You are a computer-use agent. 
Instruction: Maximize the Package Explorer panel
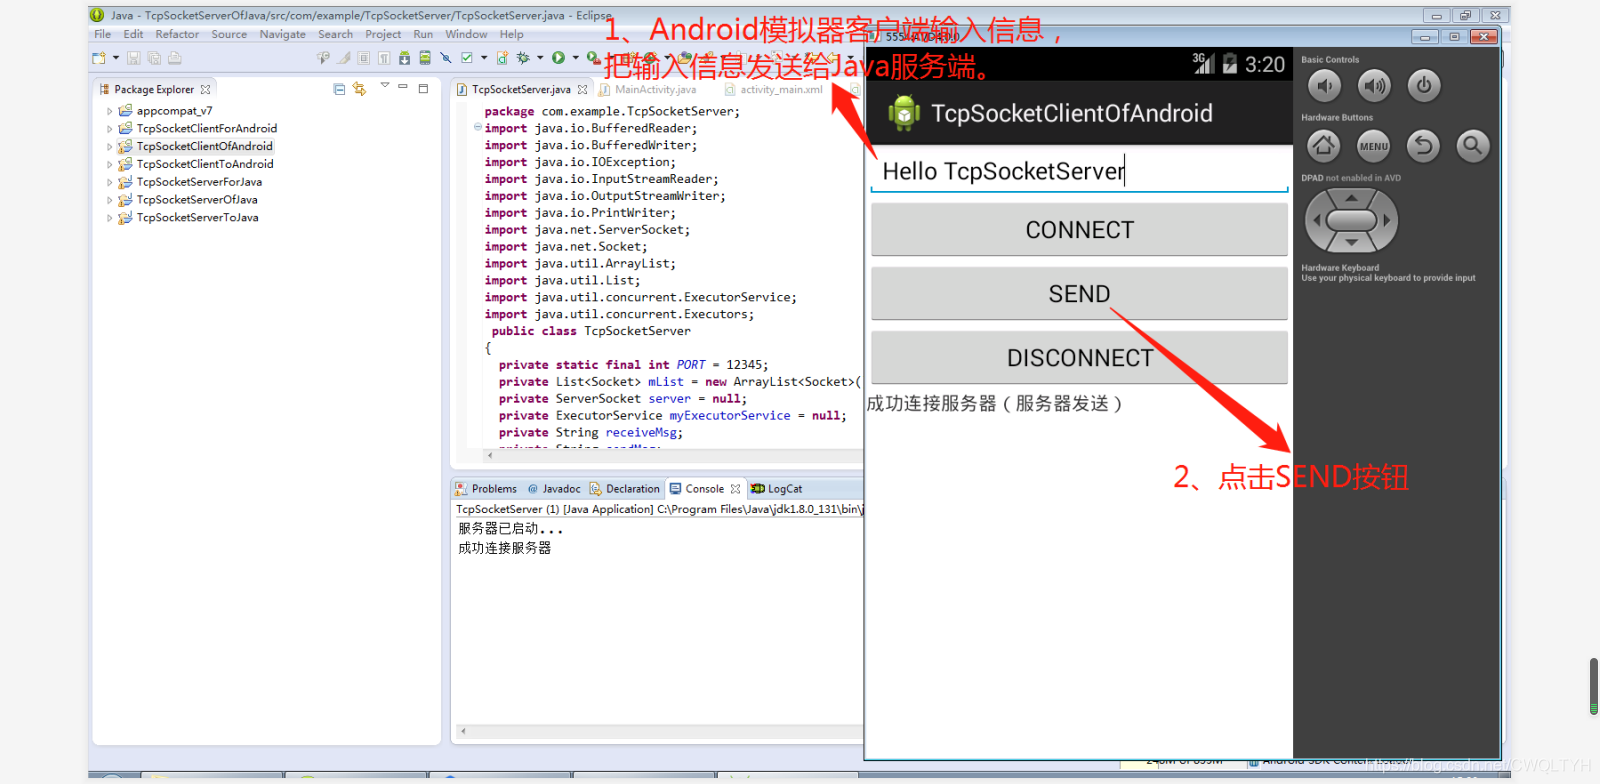[x=423, y=88]
